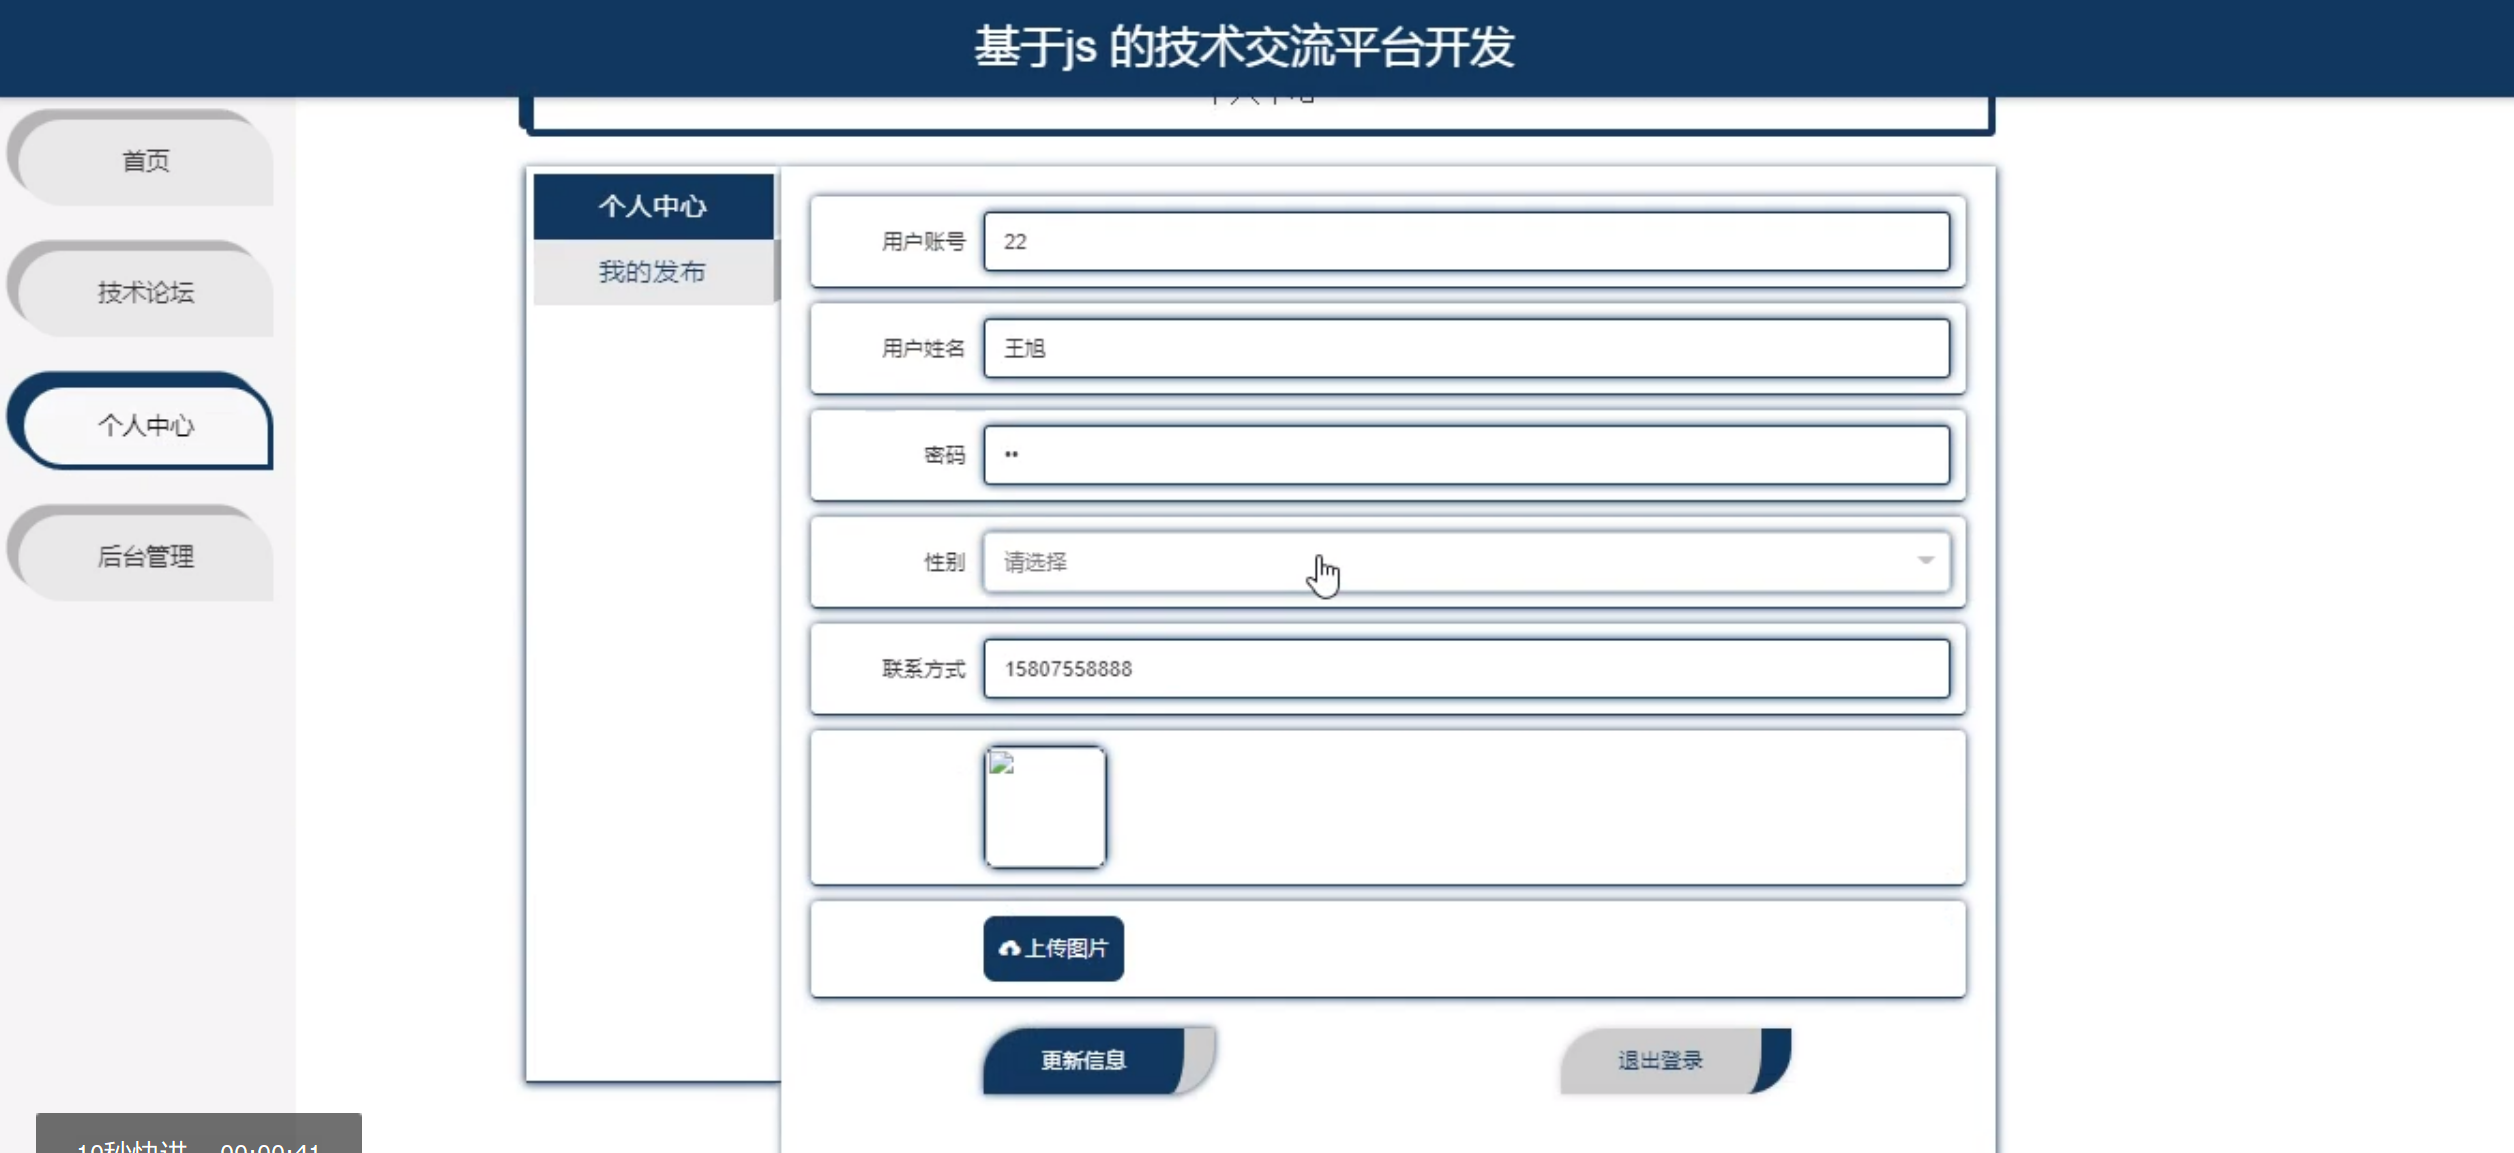Click the cloud upload icon on 上传图片 button
The width and height of the screenshot is (2514, 1153).
(1009, 948)
